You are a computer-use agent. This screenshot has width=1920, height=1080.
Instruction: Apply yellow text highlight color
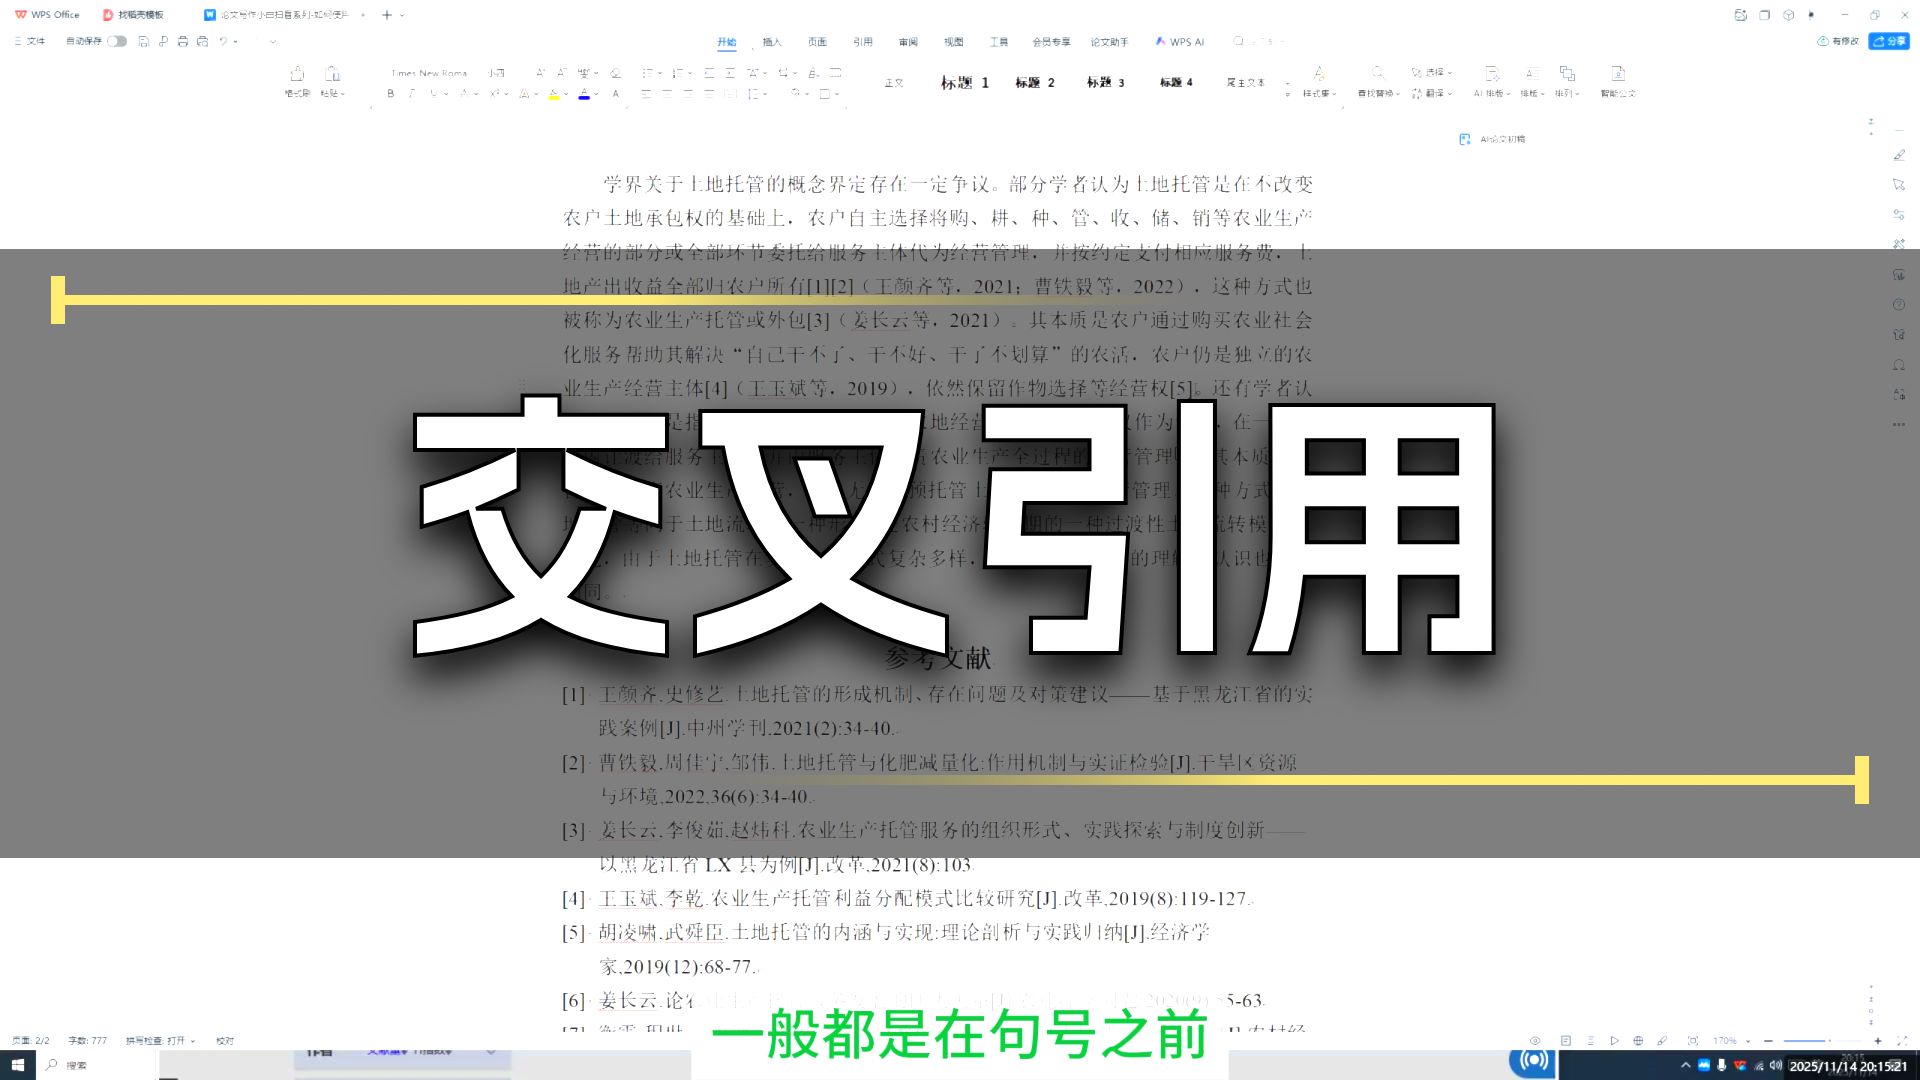(554, 93)
